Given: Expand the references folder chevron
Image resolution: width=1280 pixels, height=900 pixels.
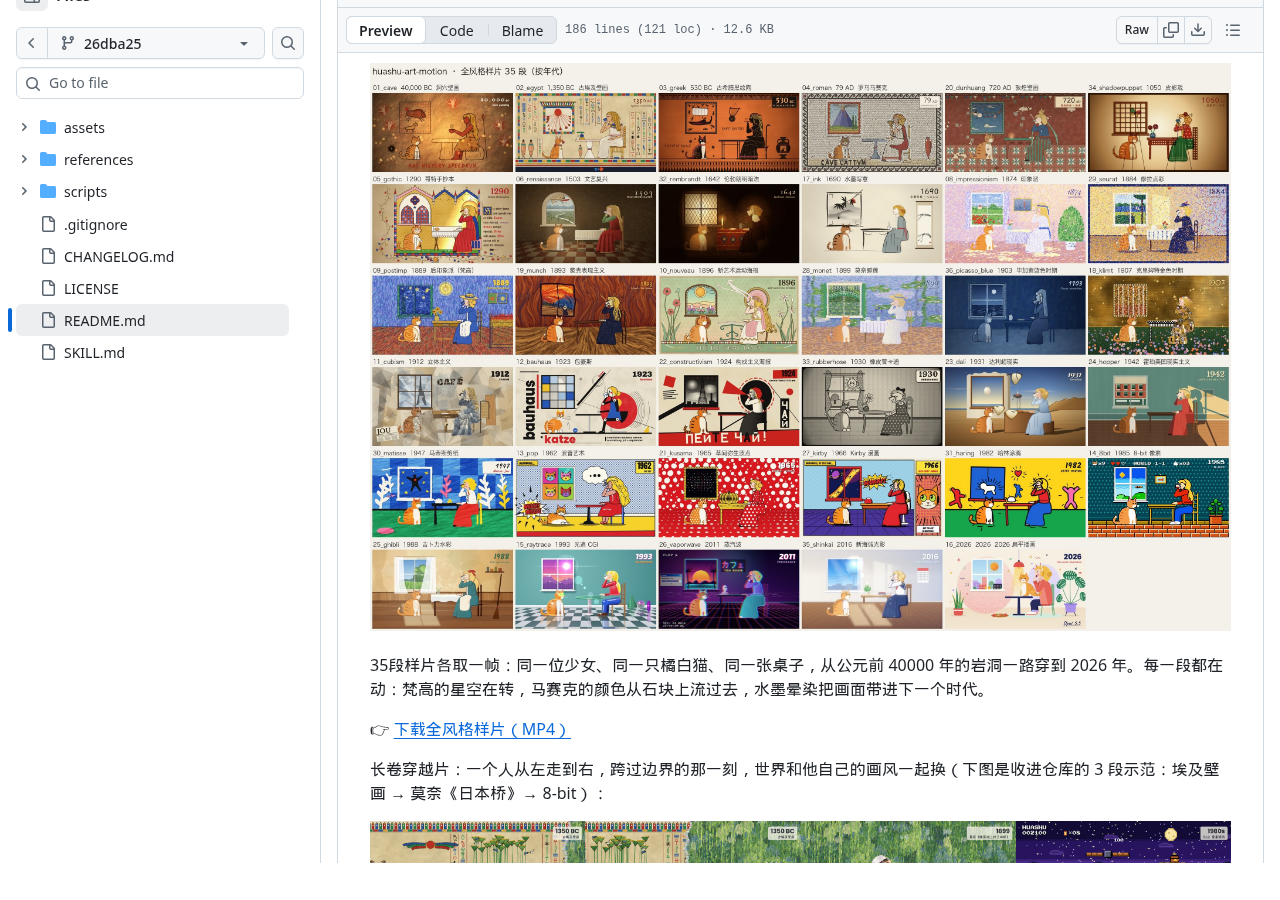Looking at the screenshot, I should point(24,159).
